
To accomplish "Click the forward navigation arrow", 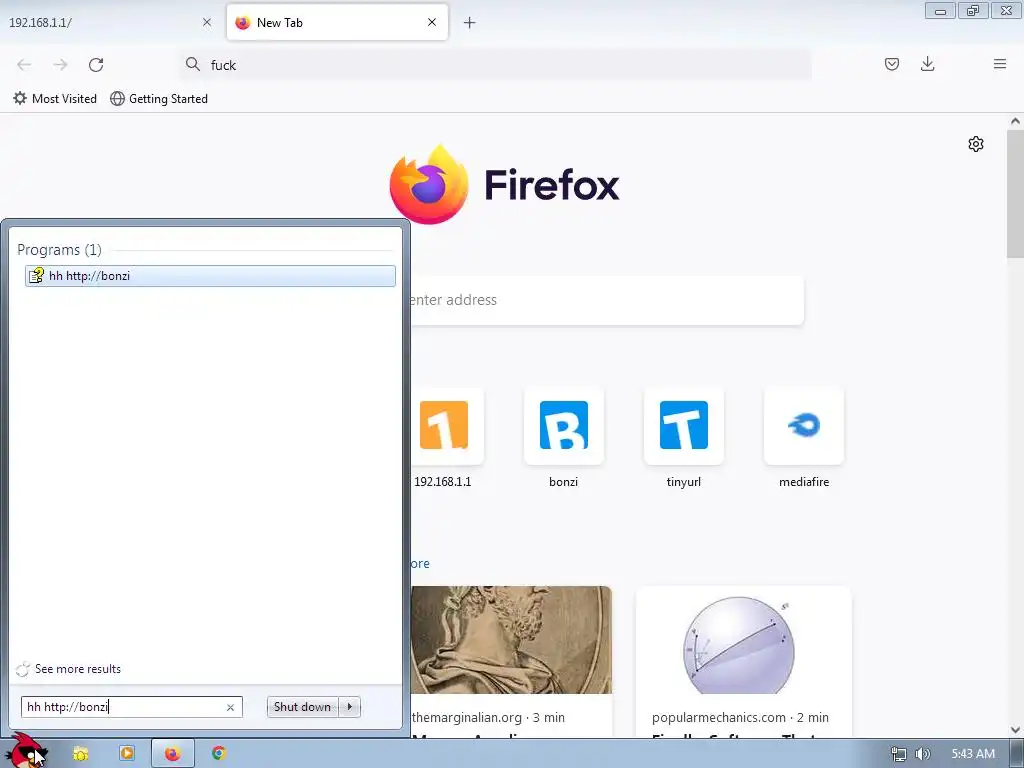I will 60,65.
